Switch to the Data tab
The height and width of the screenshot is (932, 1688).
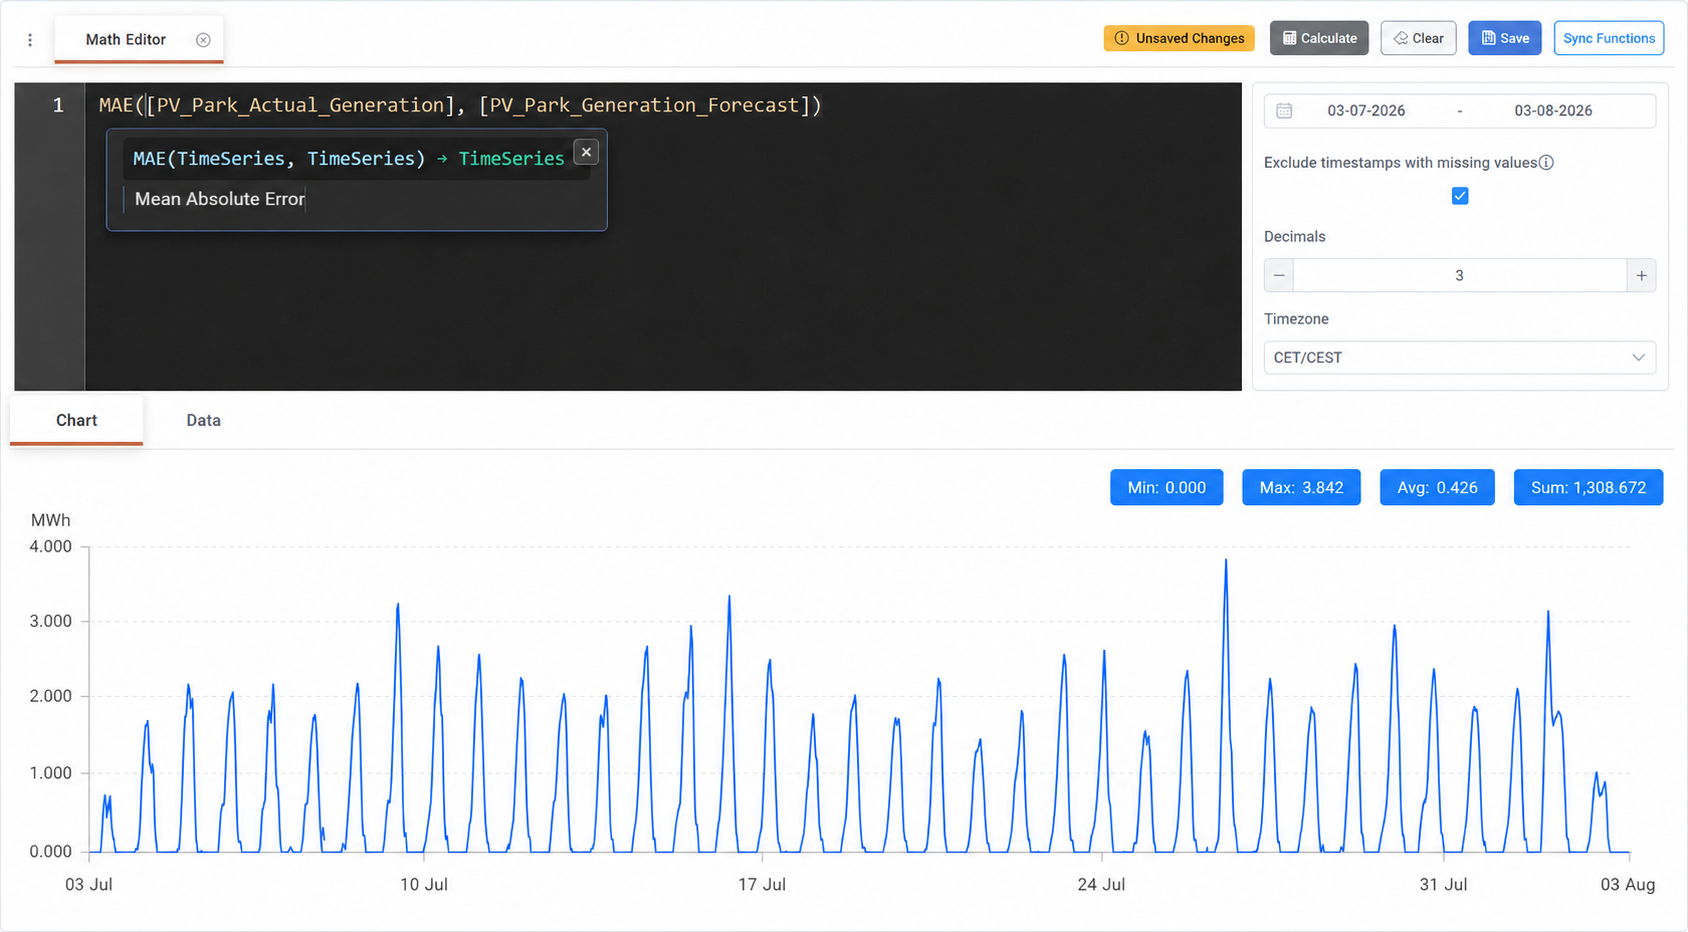coord(203,421)
